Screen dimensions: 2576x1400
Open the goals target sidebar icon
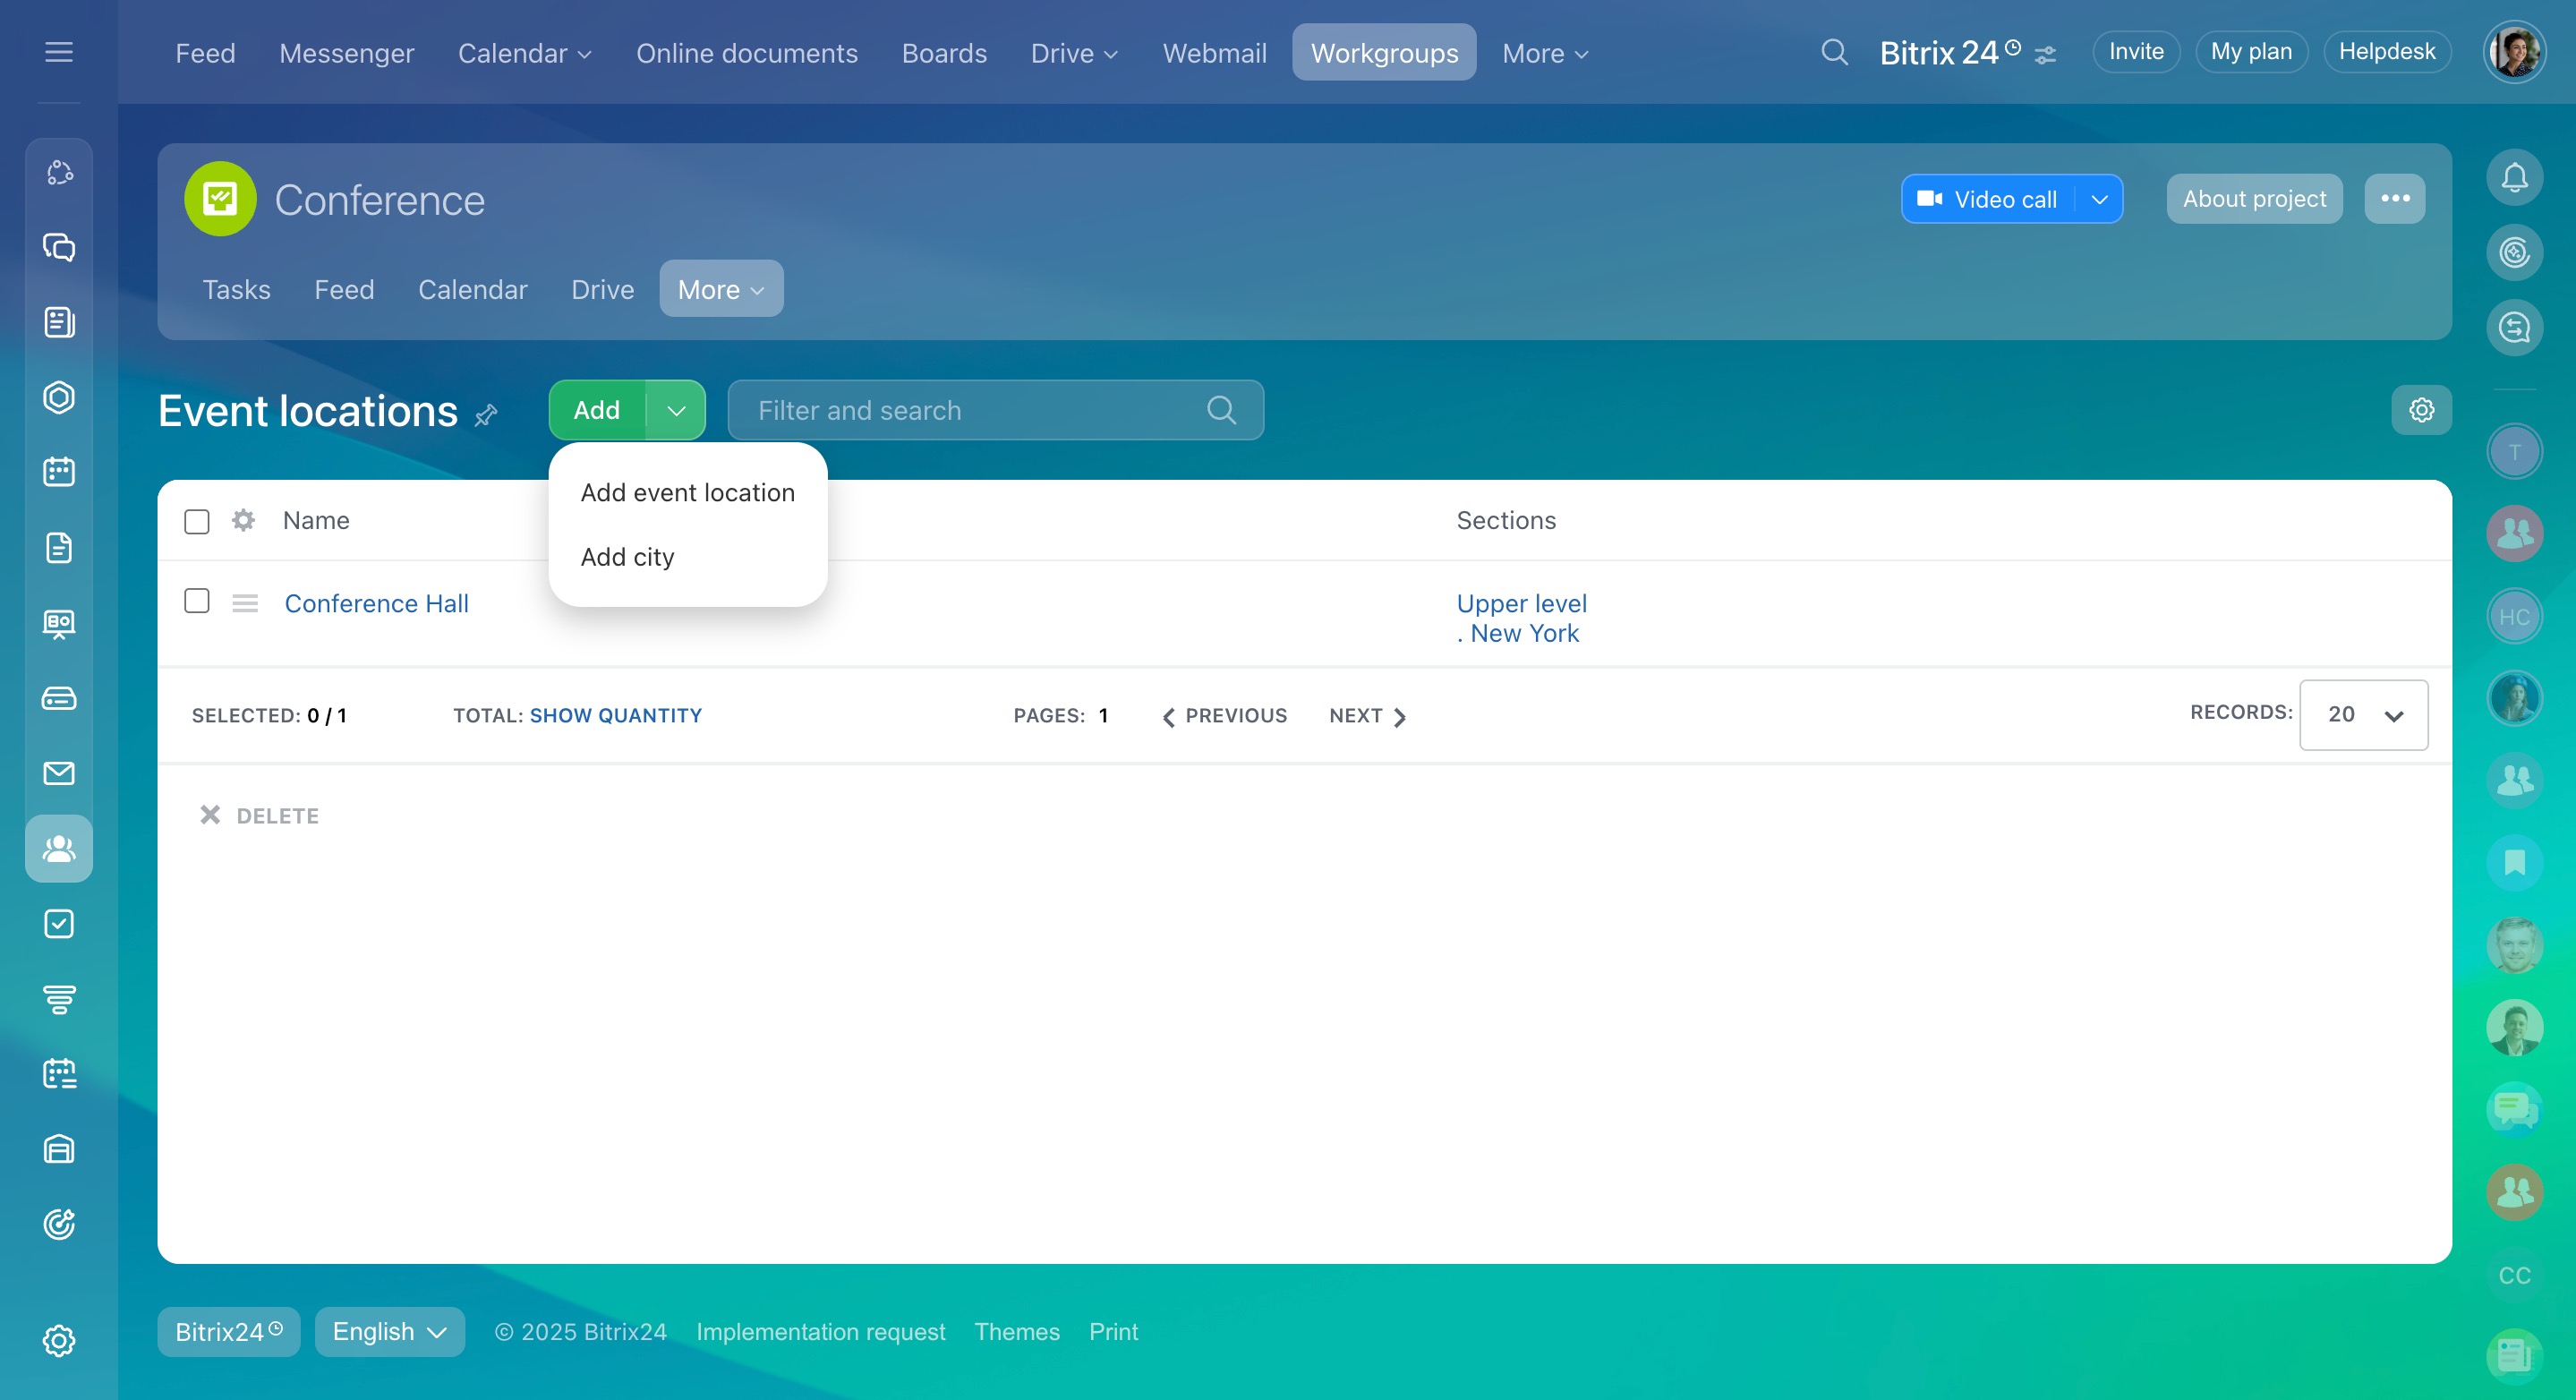coord(59,1224)
